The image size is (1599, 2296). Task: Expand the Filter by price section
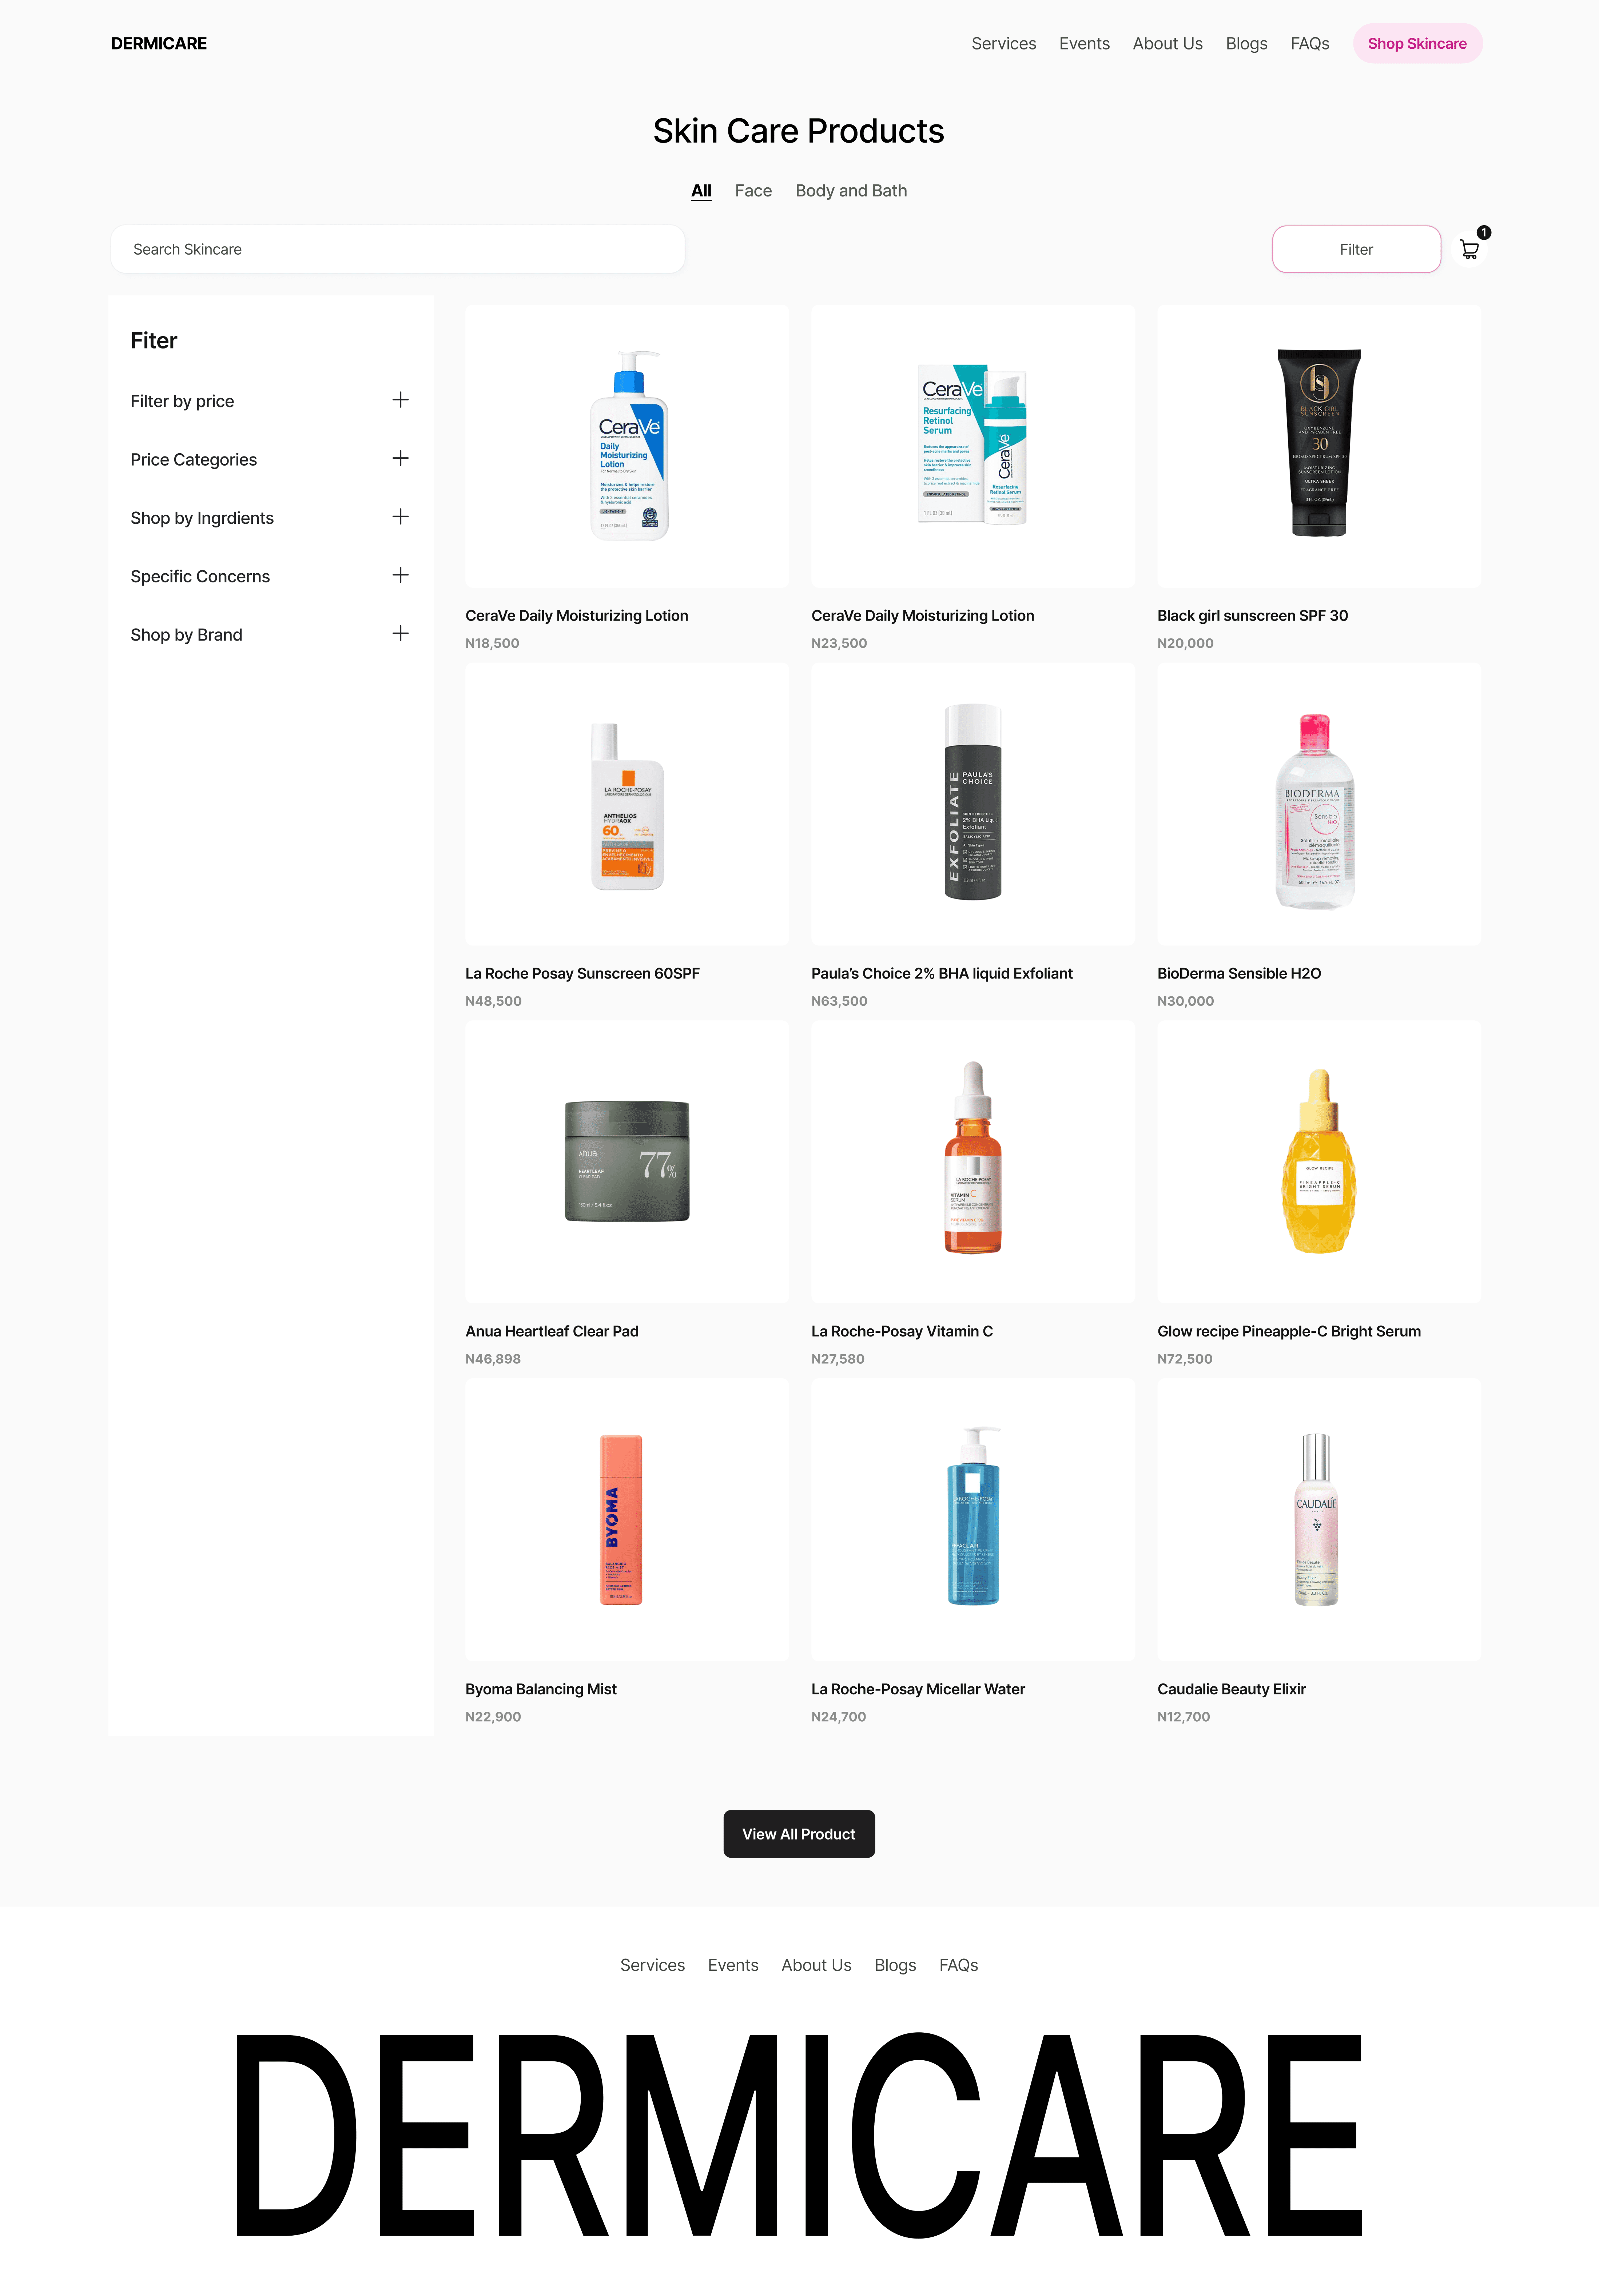[400, 400]
